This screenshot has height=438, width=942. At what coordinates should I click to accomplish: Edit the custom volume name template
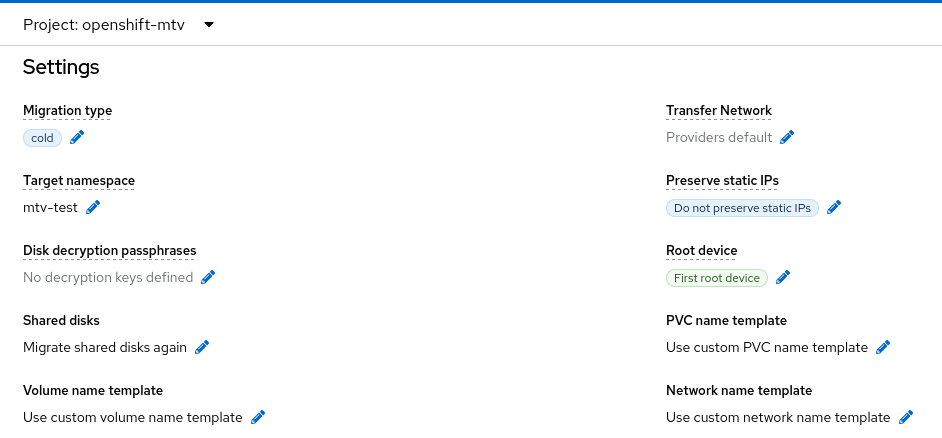(258, 417)
